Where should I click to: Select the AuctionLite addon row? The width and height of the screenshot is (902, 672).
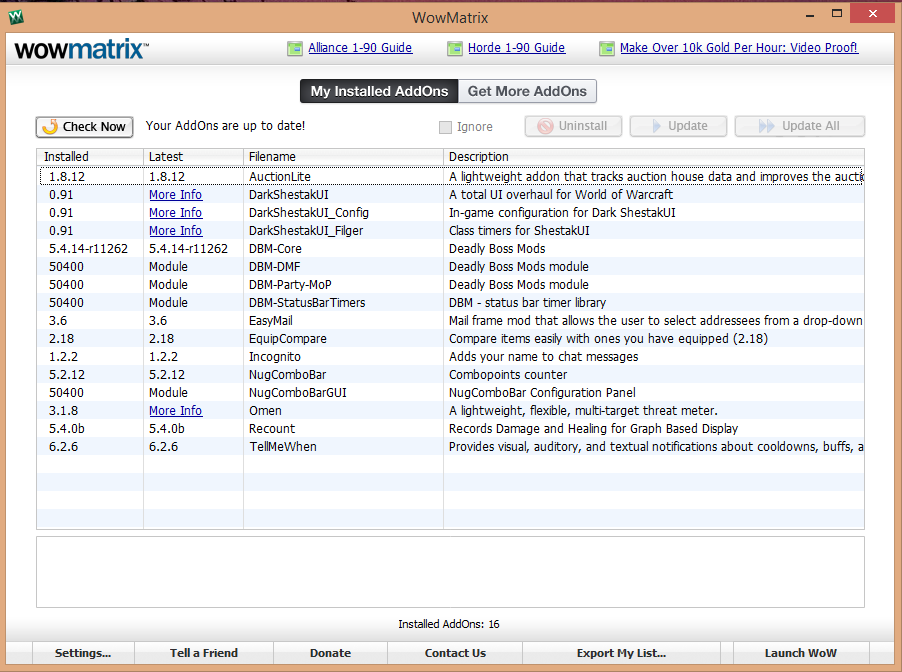point(450,177)
